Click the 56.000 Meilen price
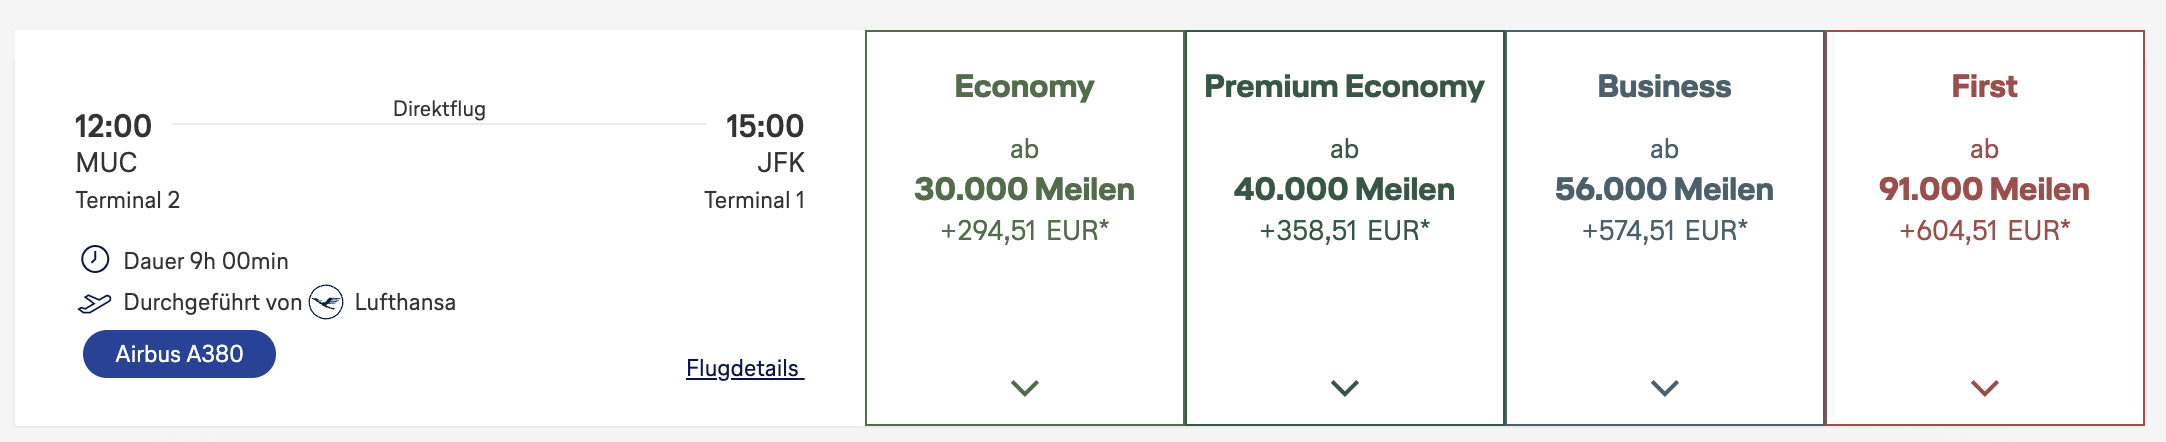This screenshot has height=442, width=2166. pos(1664,189)
